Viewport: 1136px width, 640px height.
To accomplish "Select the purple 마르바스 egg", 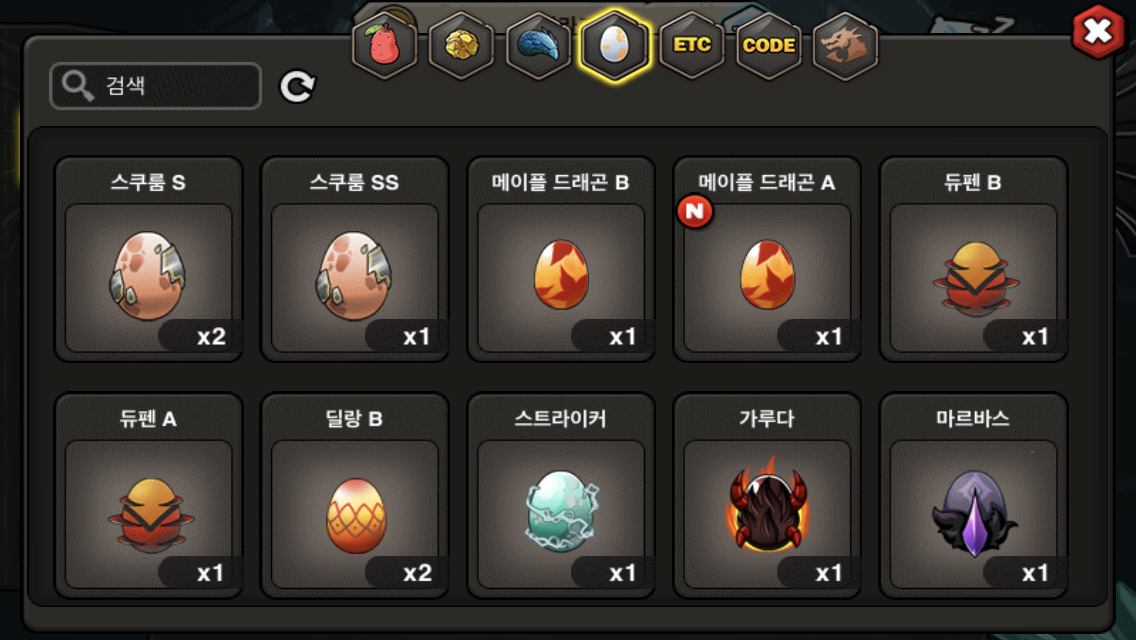I will [973, 496].
